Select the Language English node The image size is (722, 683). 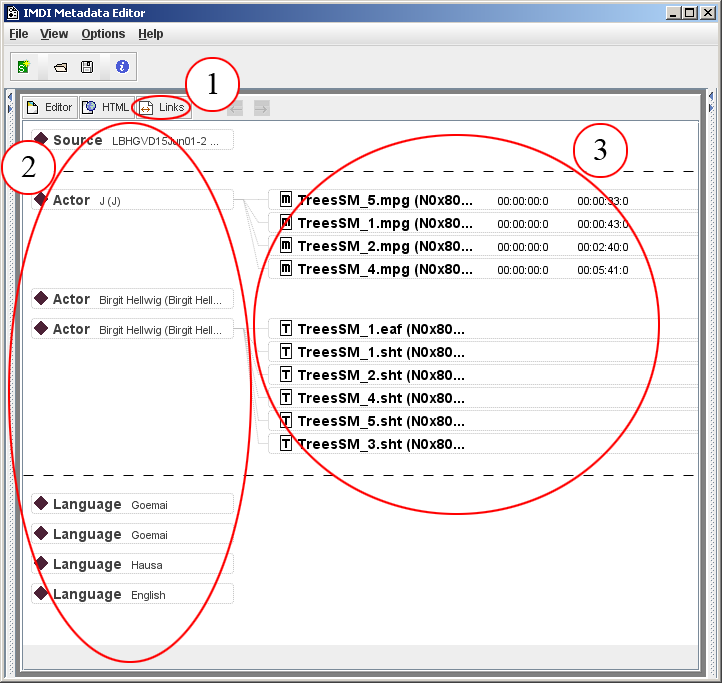tap(132, 594)
